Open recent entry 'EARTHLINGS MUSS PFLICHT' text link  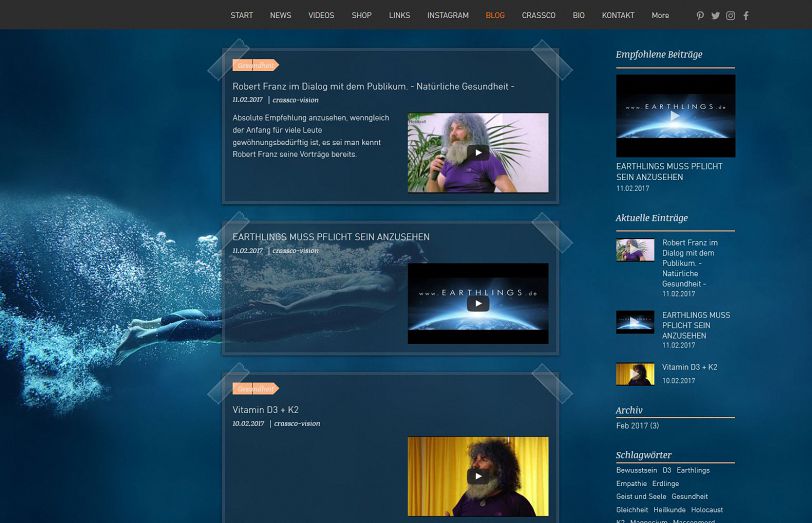tap(696, 325)
